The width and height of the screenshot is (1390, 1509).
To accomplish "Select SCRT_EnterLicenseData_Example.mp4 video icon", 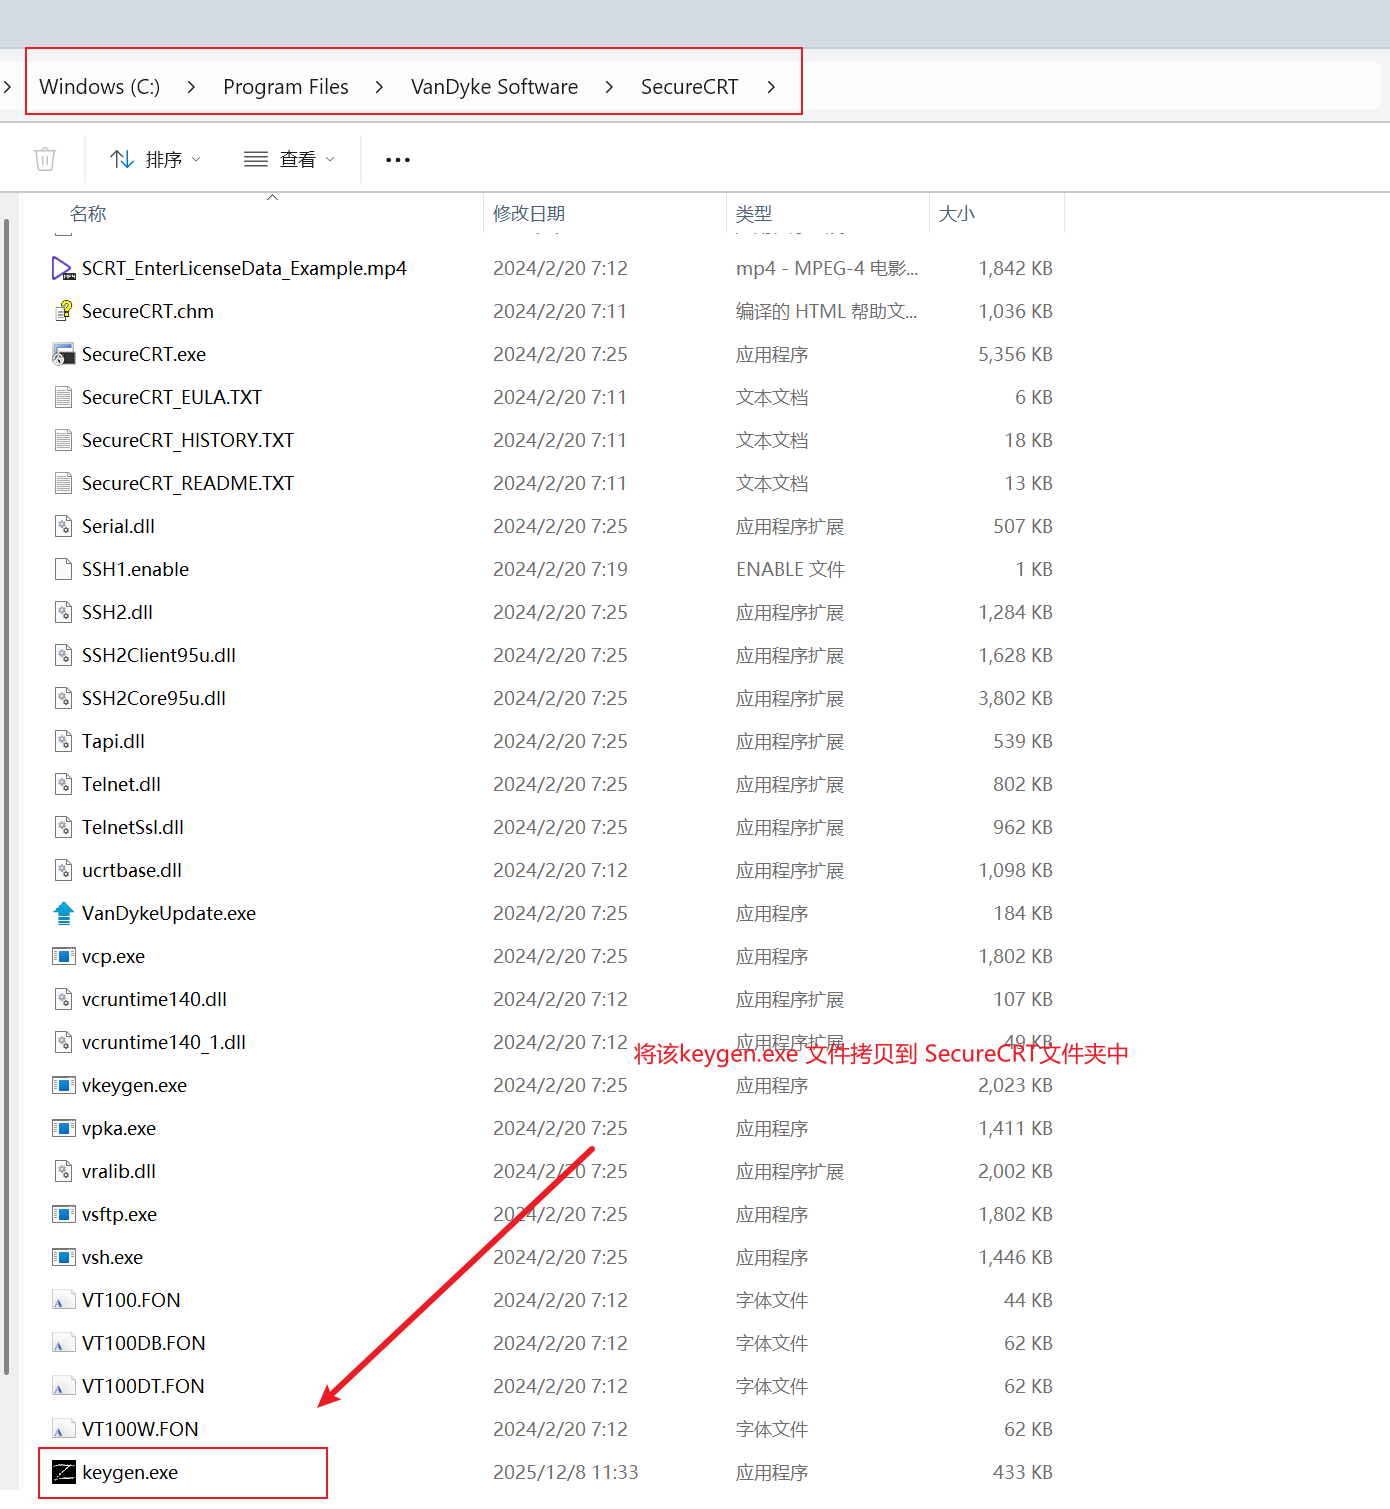I will point(63,268).
